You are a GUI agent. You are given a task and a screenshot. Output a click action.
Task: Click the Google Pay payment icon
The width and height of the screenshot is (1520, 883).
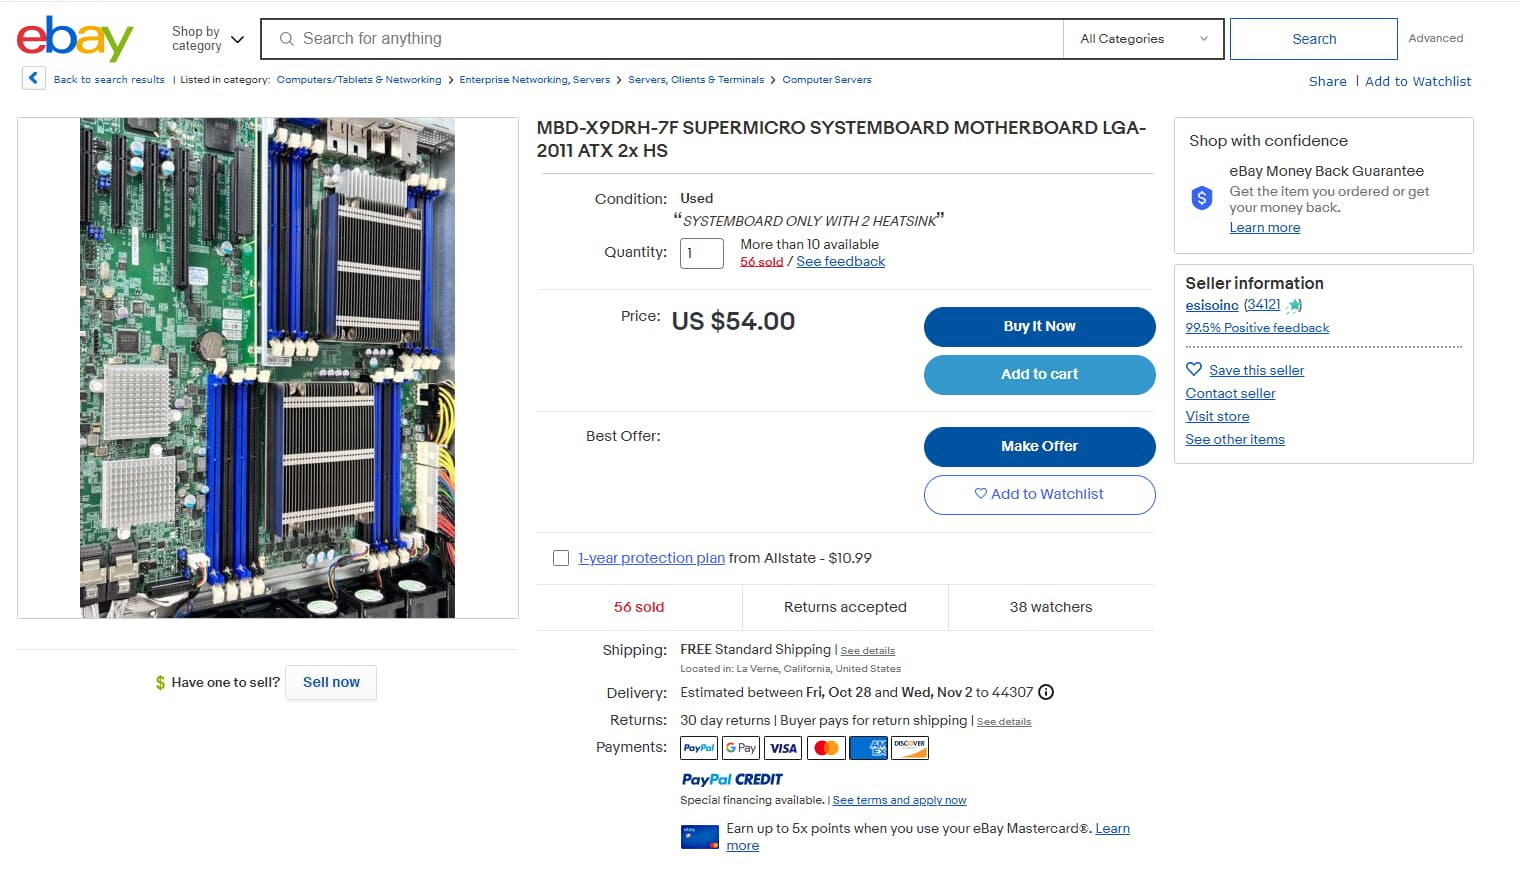coord(741,748)
